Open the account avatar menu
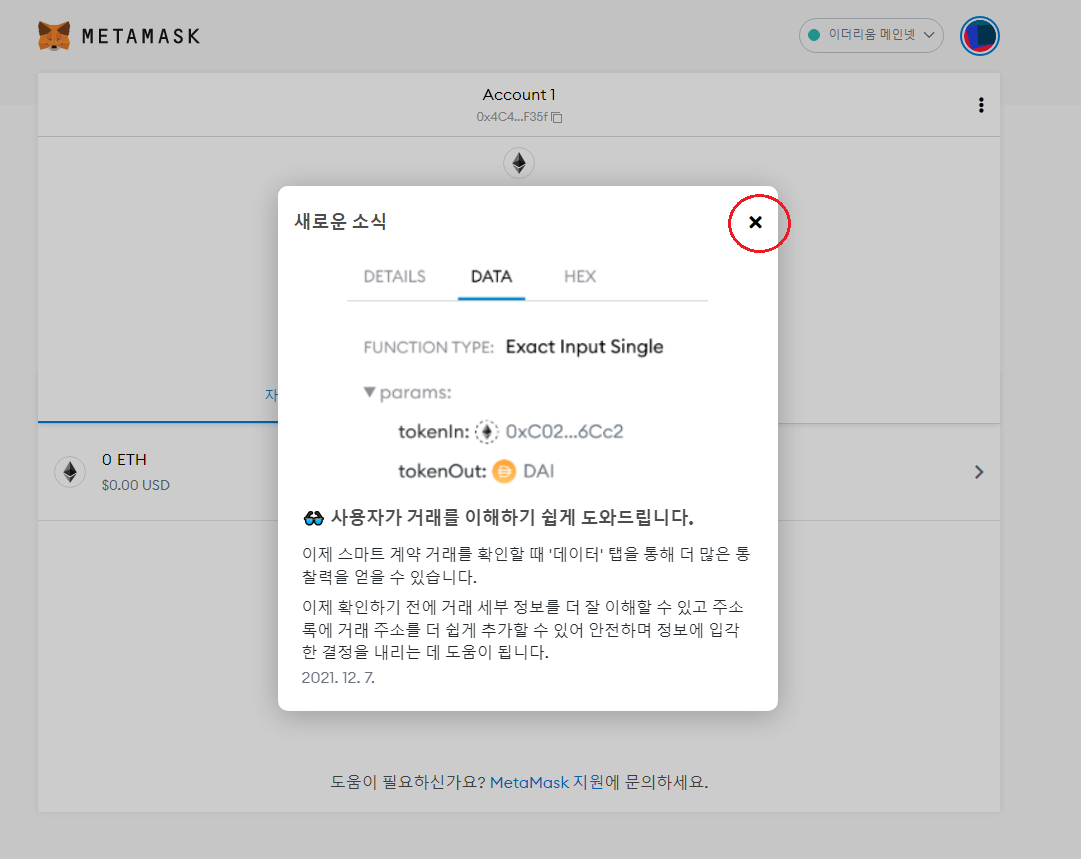This screenshot has height=859, width=1081. click(979, 36)
